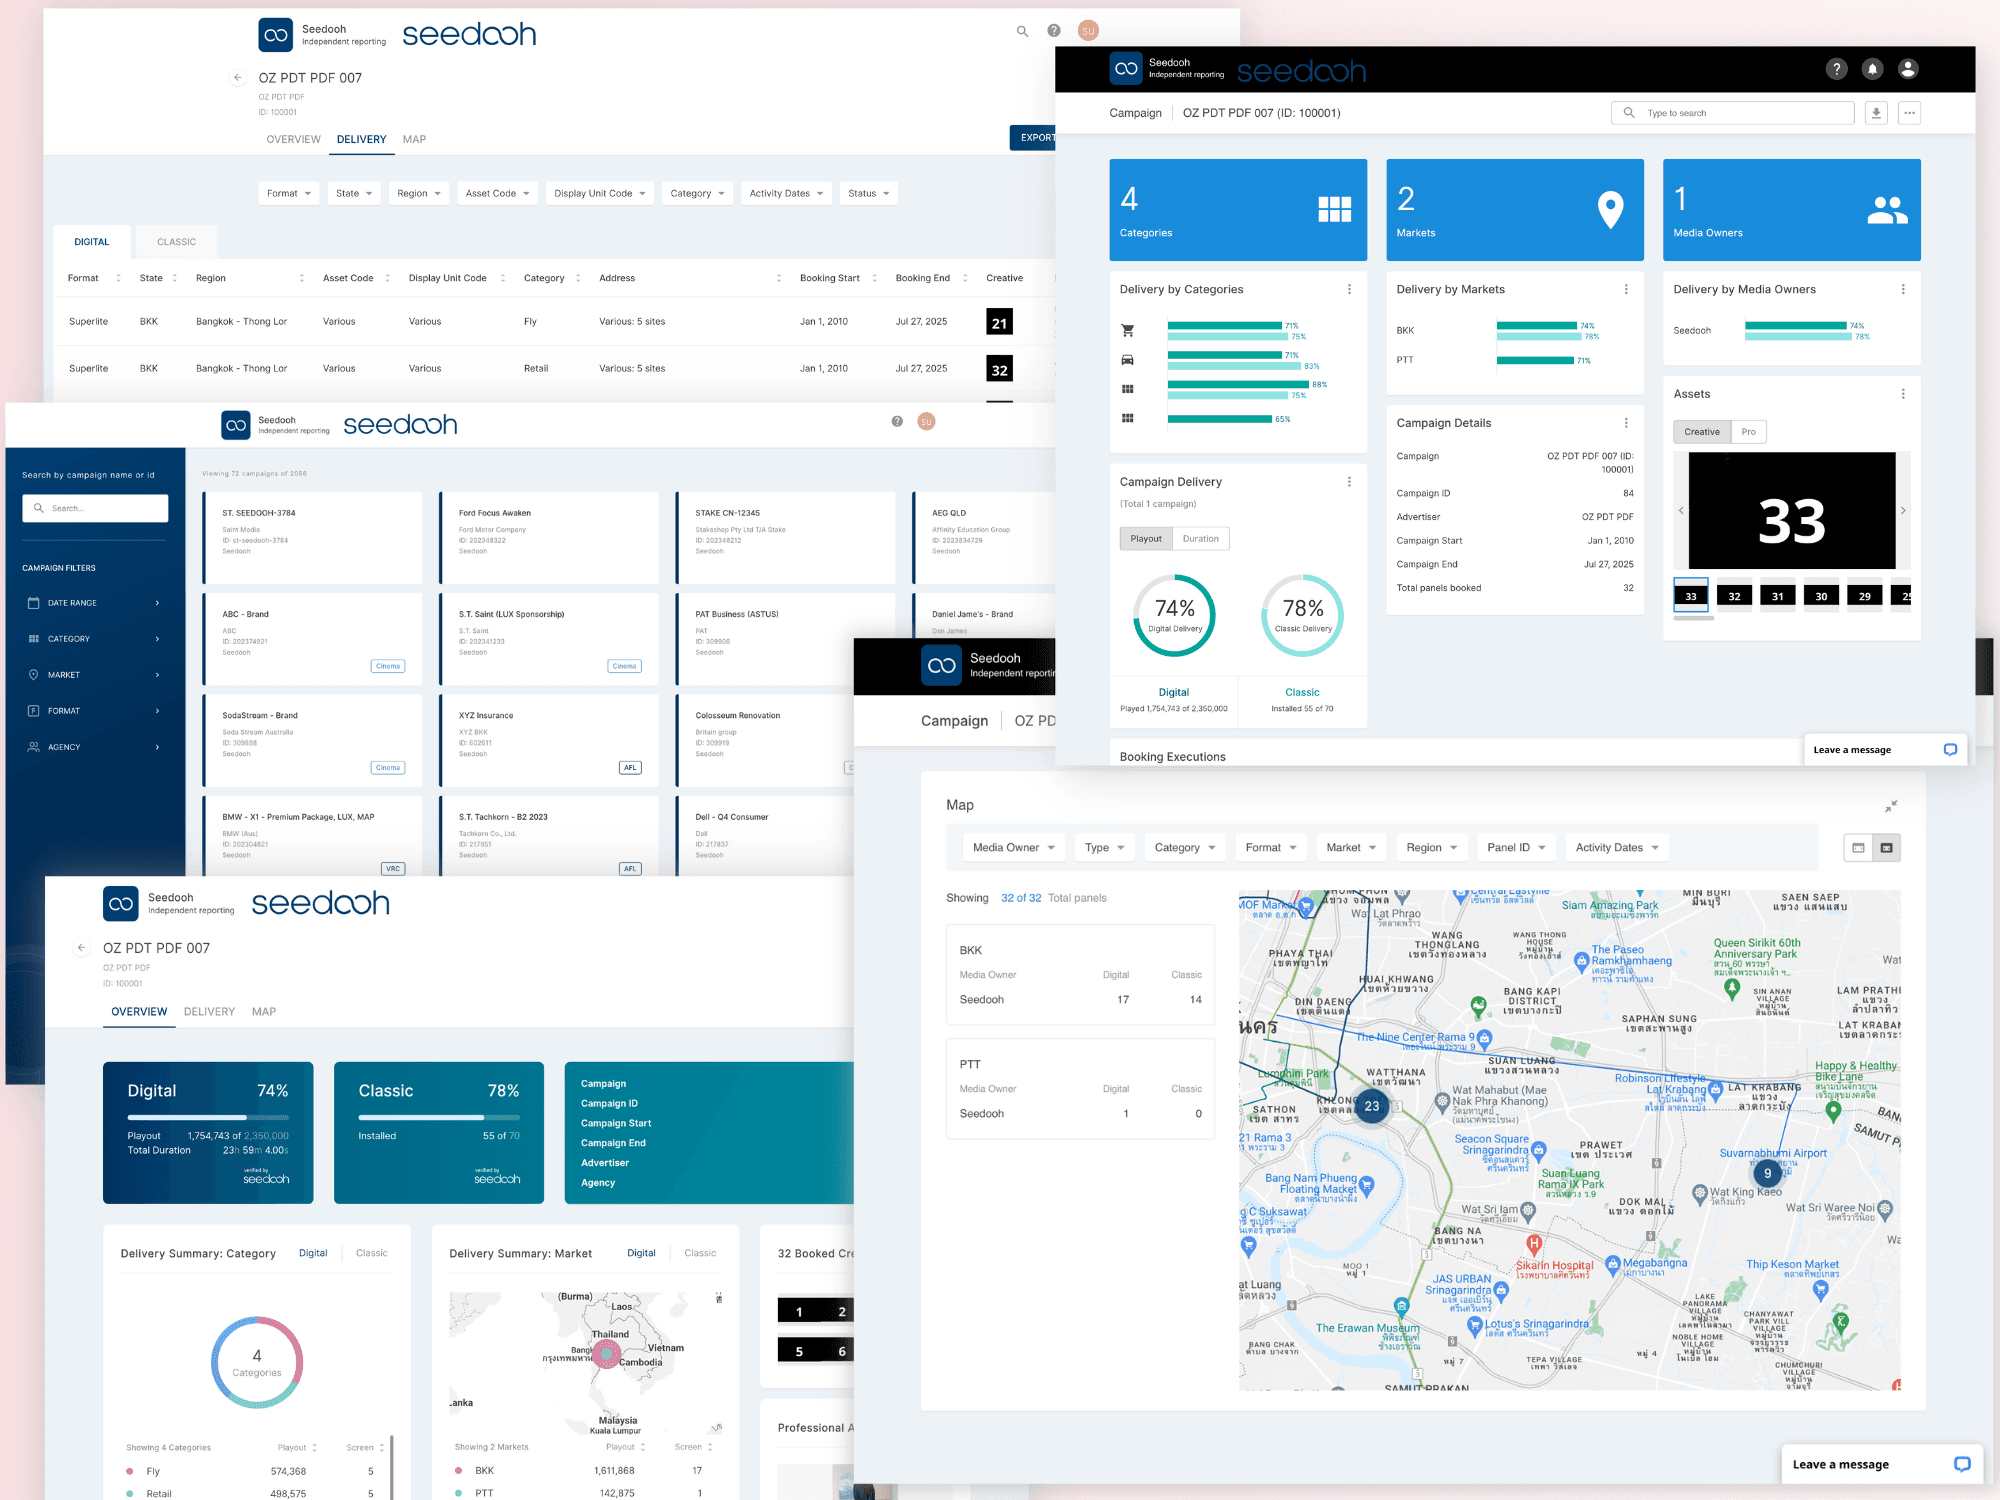Switch to the CLASSIC delivery tab

click(176, 242)
